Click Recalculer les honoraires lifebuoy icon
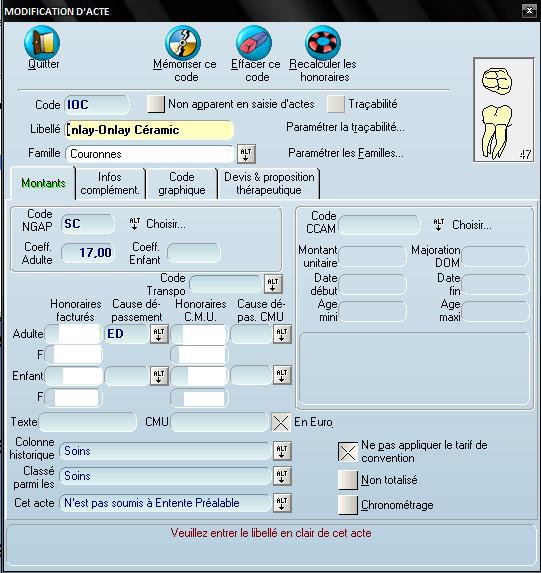541x573 pixels. [x=323, y=43]
